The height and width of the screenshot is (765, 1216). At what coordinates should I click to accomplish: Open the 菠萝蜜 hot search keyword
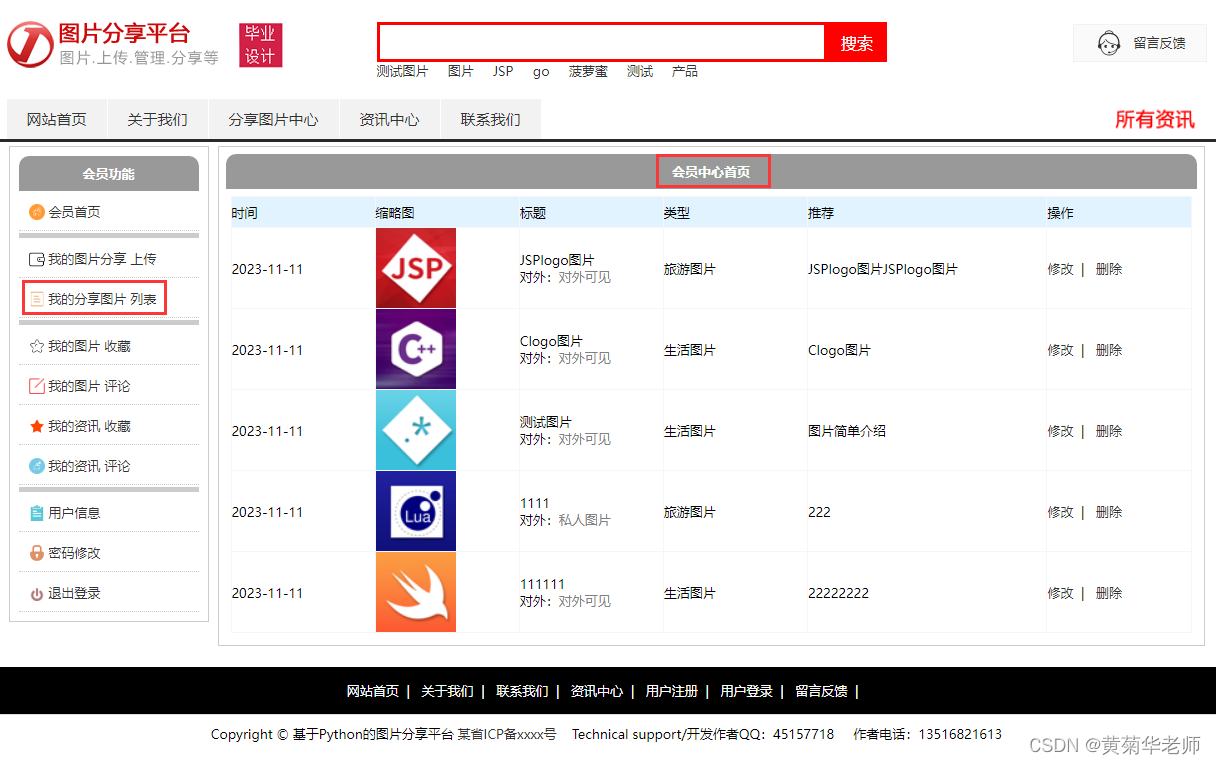click(x=587, y=71)
